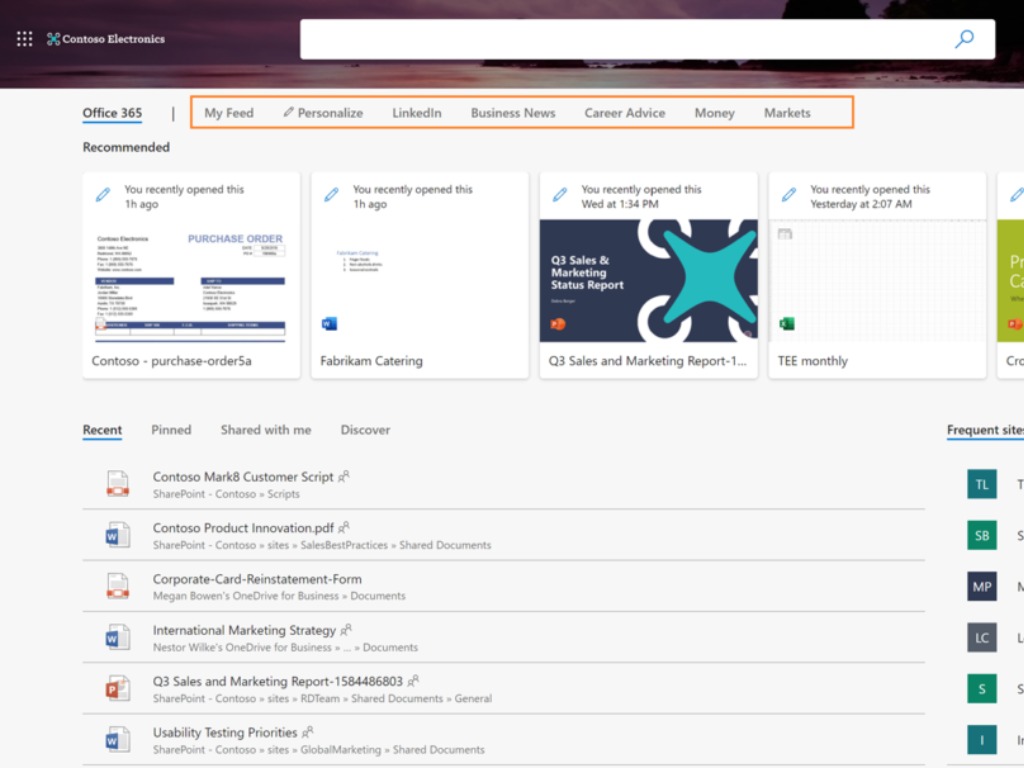Open the Q3 Sales report thumbnail card
The image size is (1024, 768).
648,280
